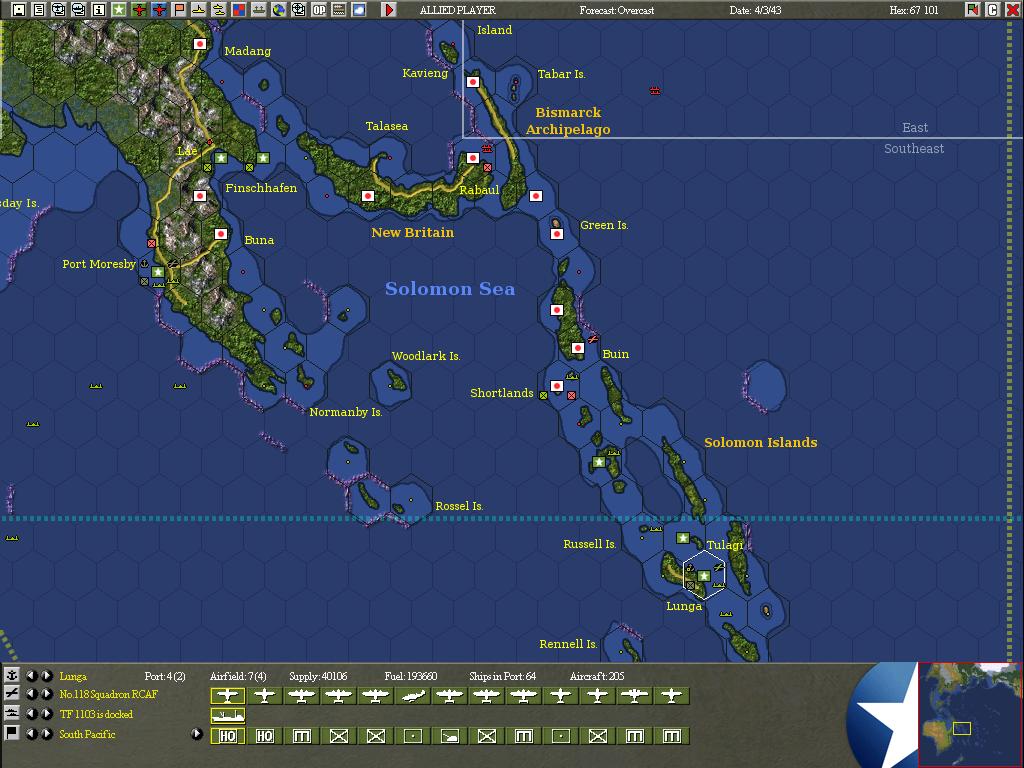This screenshot has width=1024, height=768.
Task: Select the Allied base at Port Moresby
Action: coord(157,272)
